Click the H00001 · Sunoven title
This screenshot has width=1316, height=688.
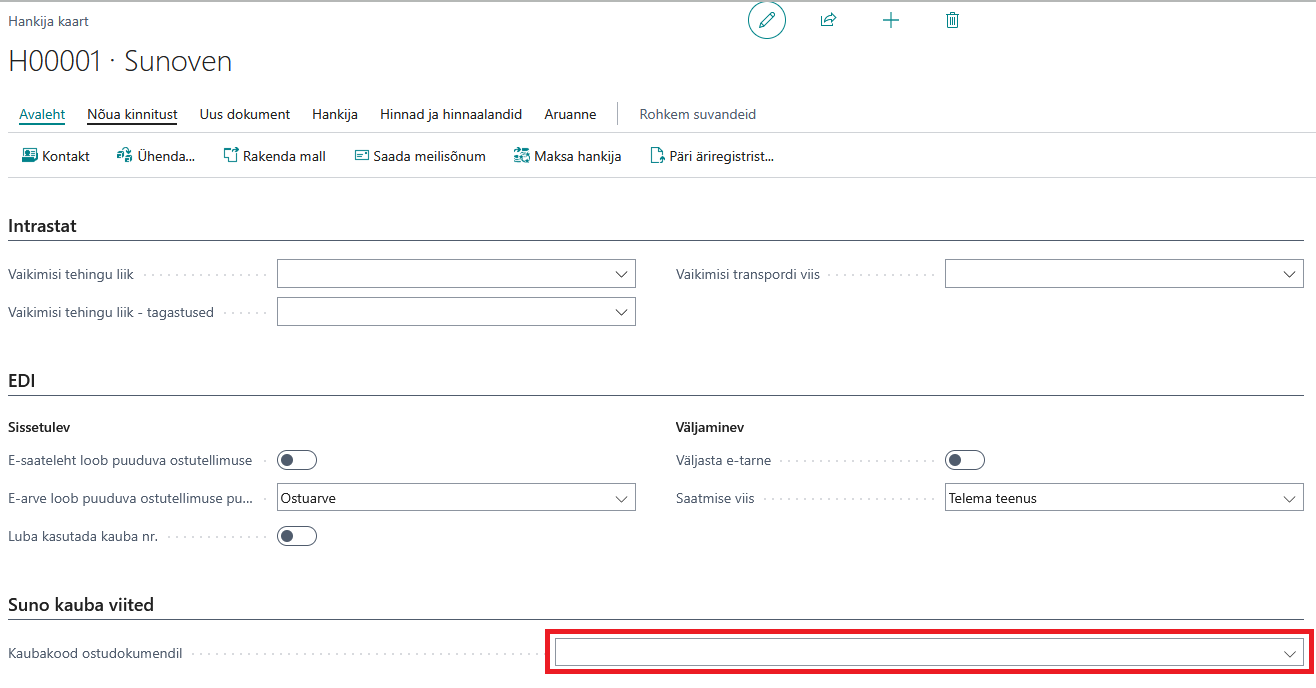(x=120, y=61)
